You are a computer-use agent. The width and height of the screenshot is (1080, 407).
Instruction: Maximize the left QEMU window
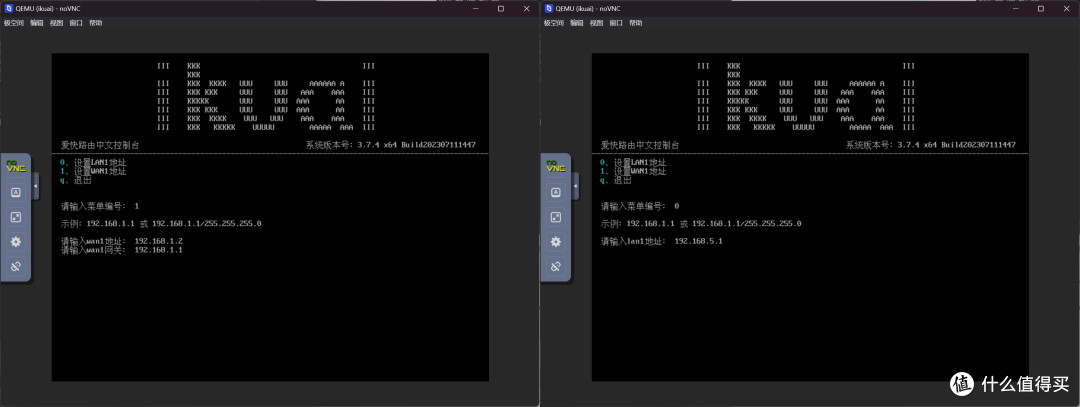[x=501, y=8]
